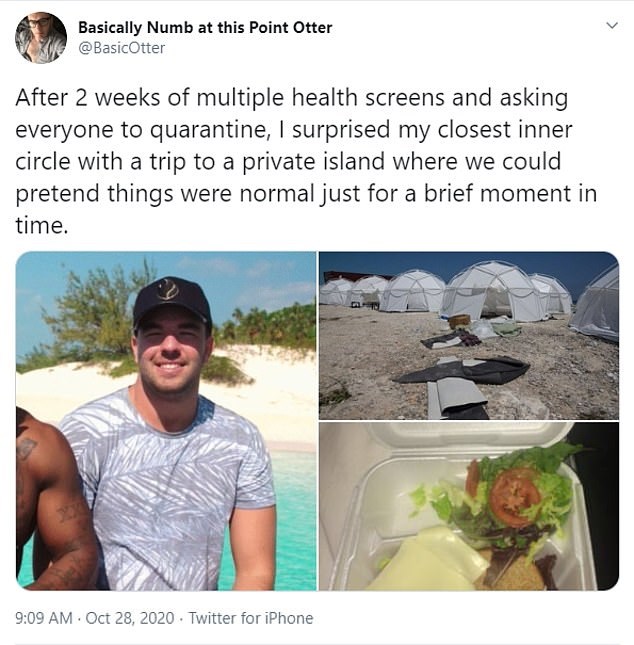Click the first line of the tweet text
Image resolution: width=634 pixels, height=645 pixels.
tap(291, 98)
